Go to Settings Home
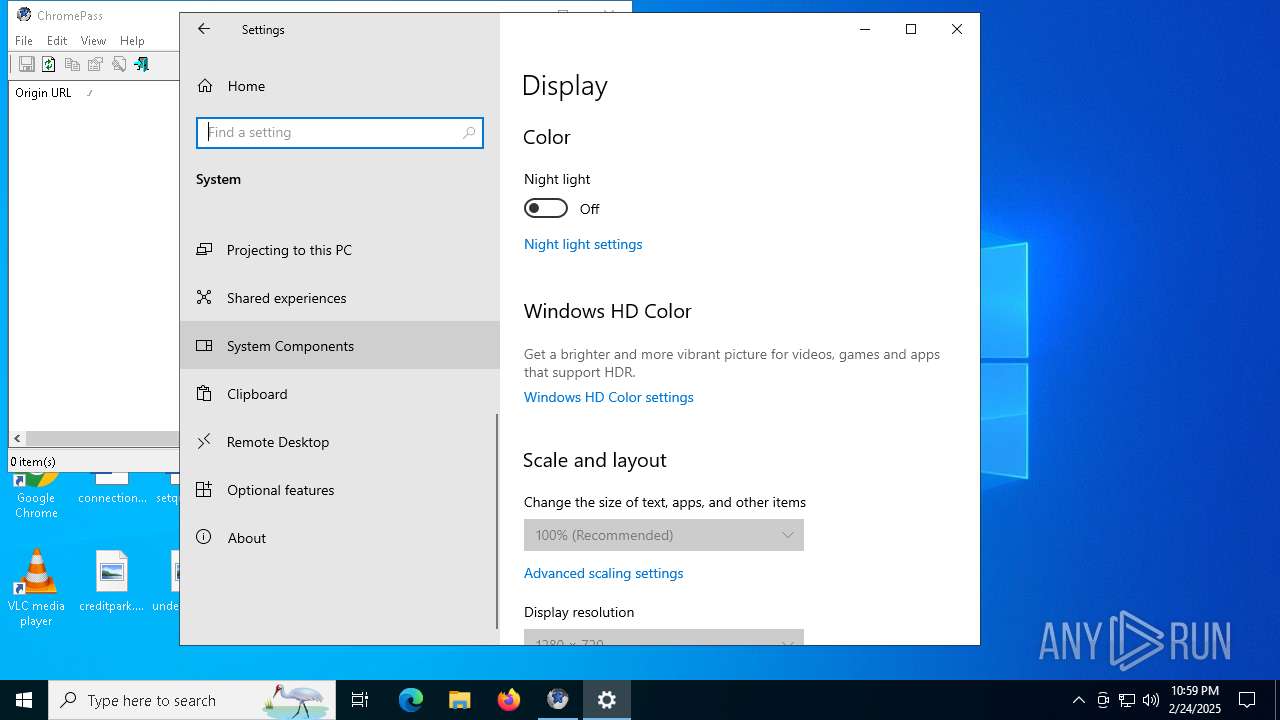 [340, 86]
